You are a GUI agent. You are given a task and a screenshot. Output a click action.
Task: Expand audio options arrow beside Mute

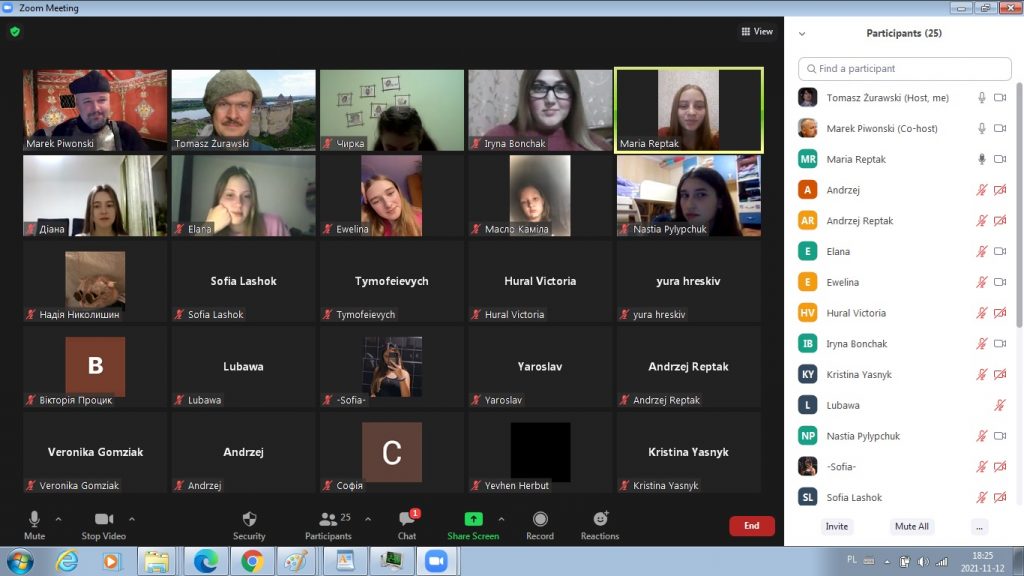58,519
